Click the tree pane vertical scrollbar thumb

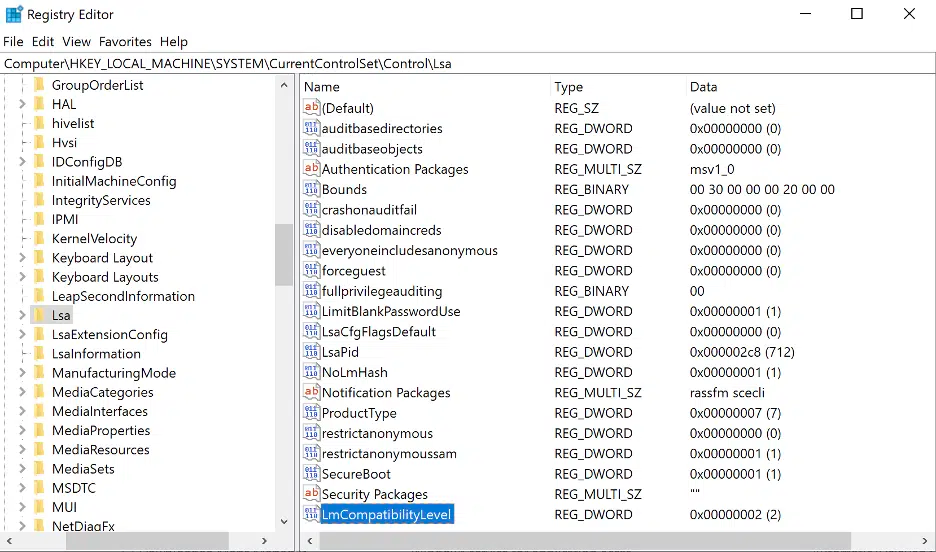point(284,255)
